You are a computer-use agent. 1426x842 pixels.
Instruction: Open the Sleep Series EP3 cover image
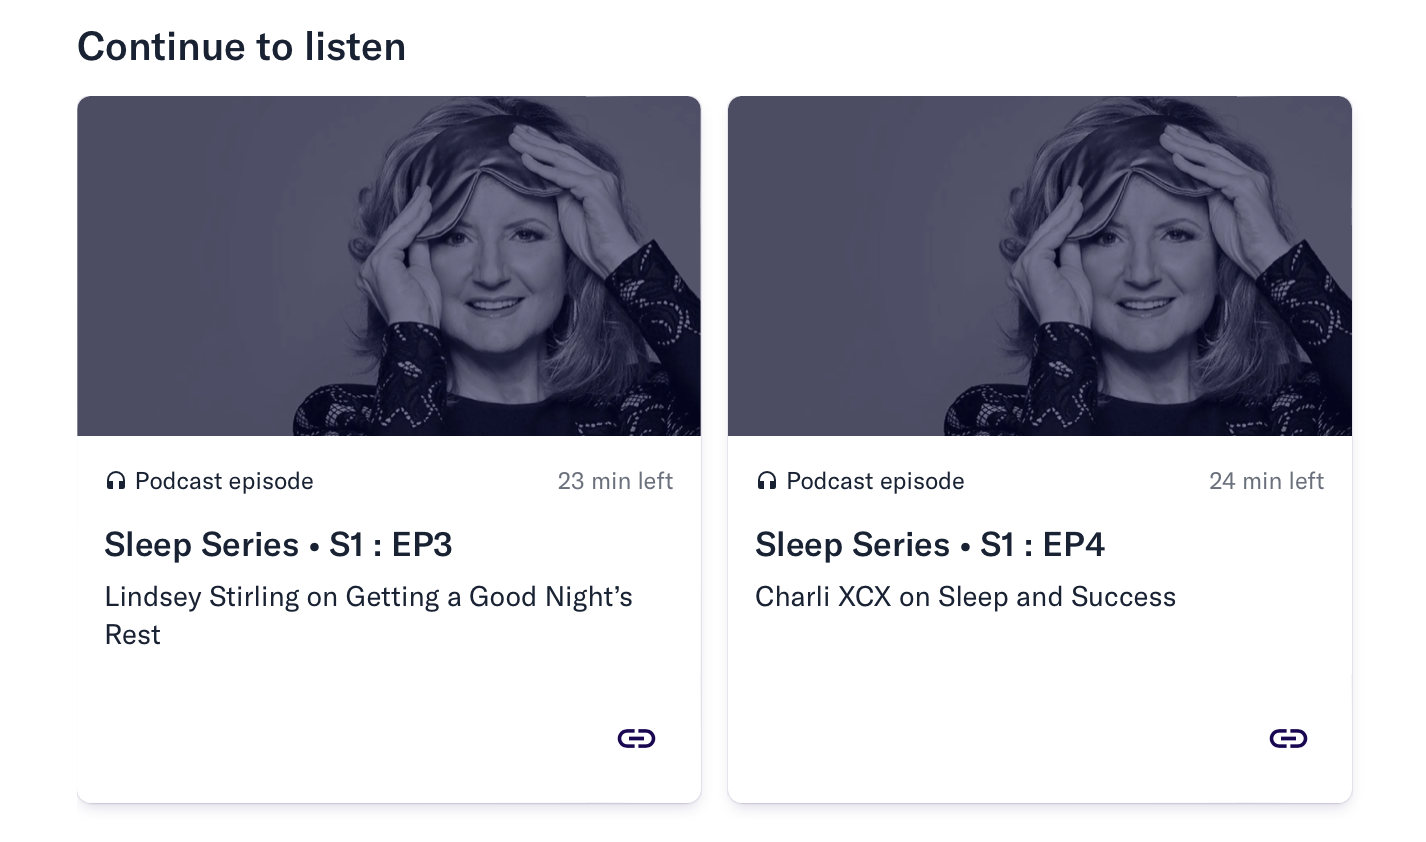point(389,266)
